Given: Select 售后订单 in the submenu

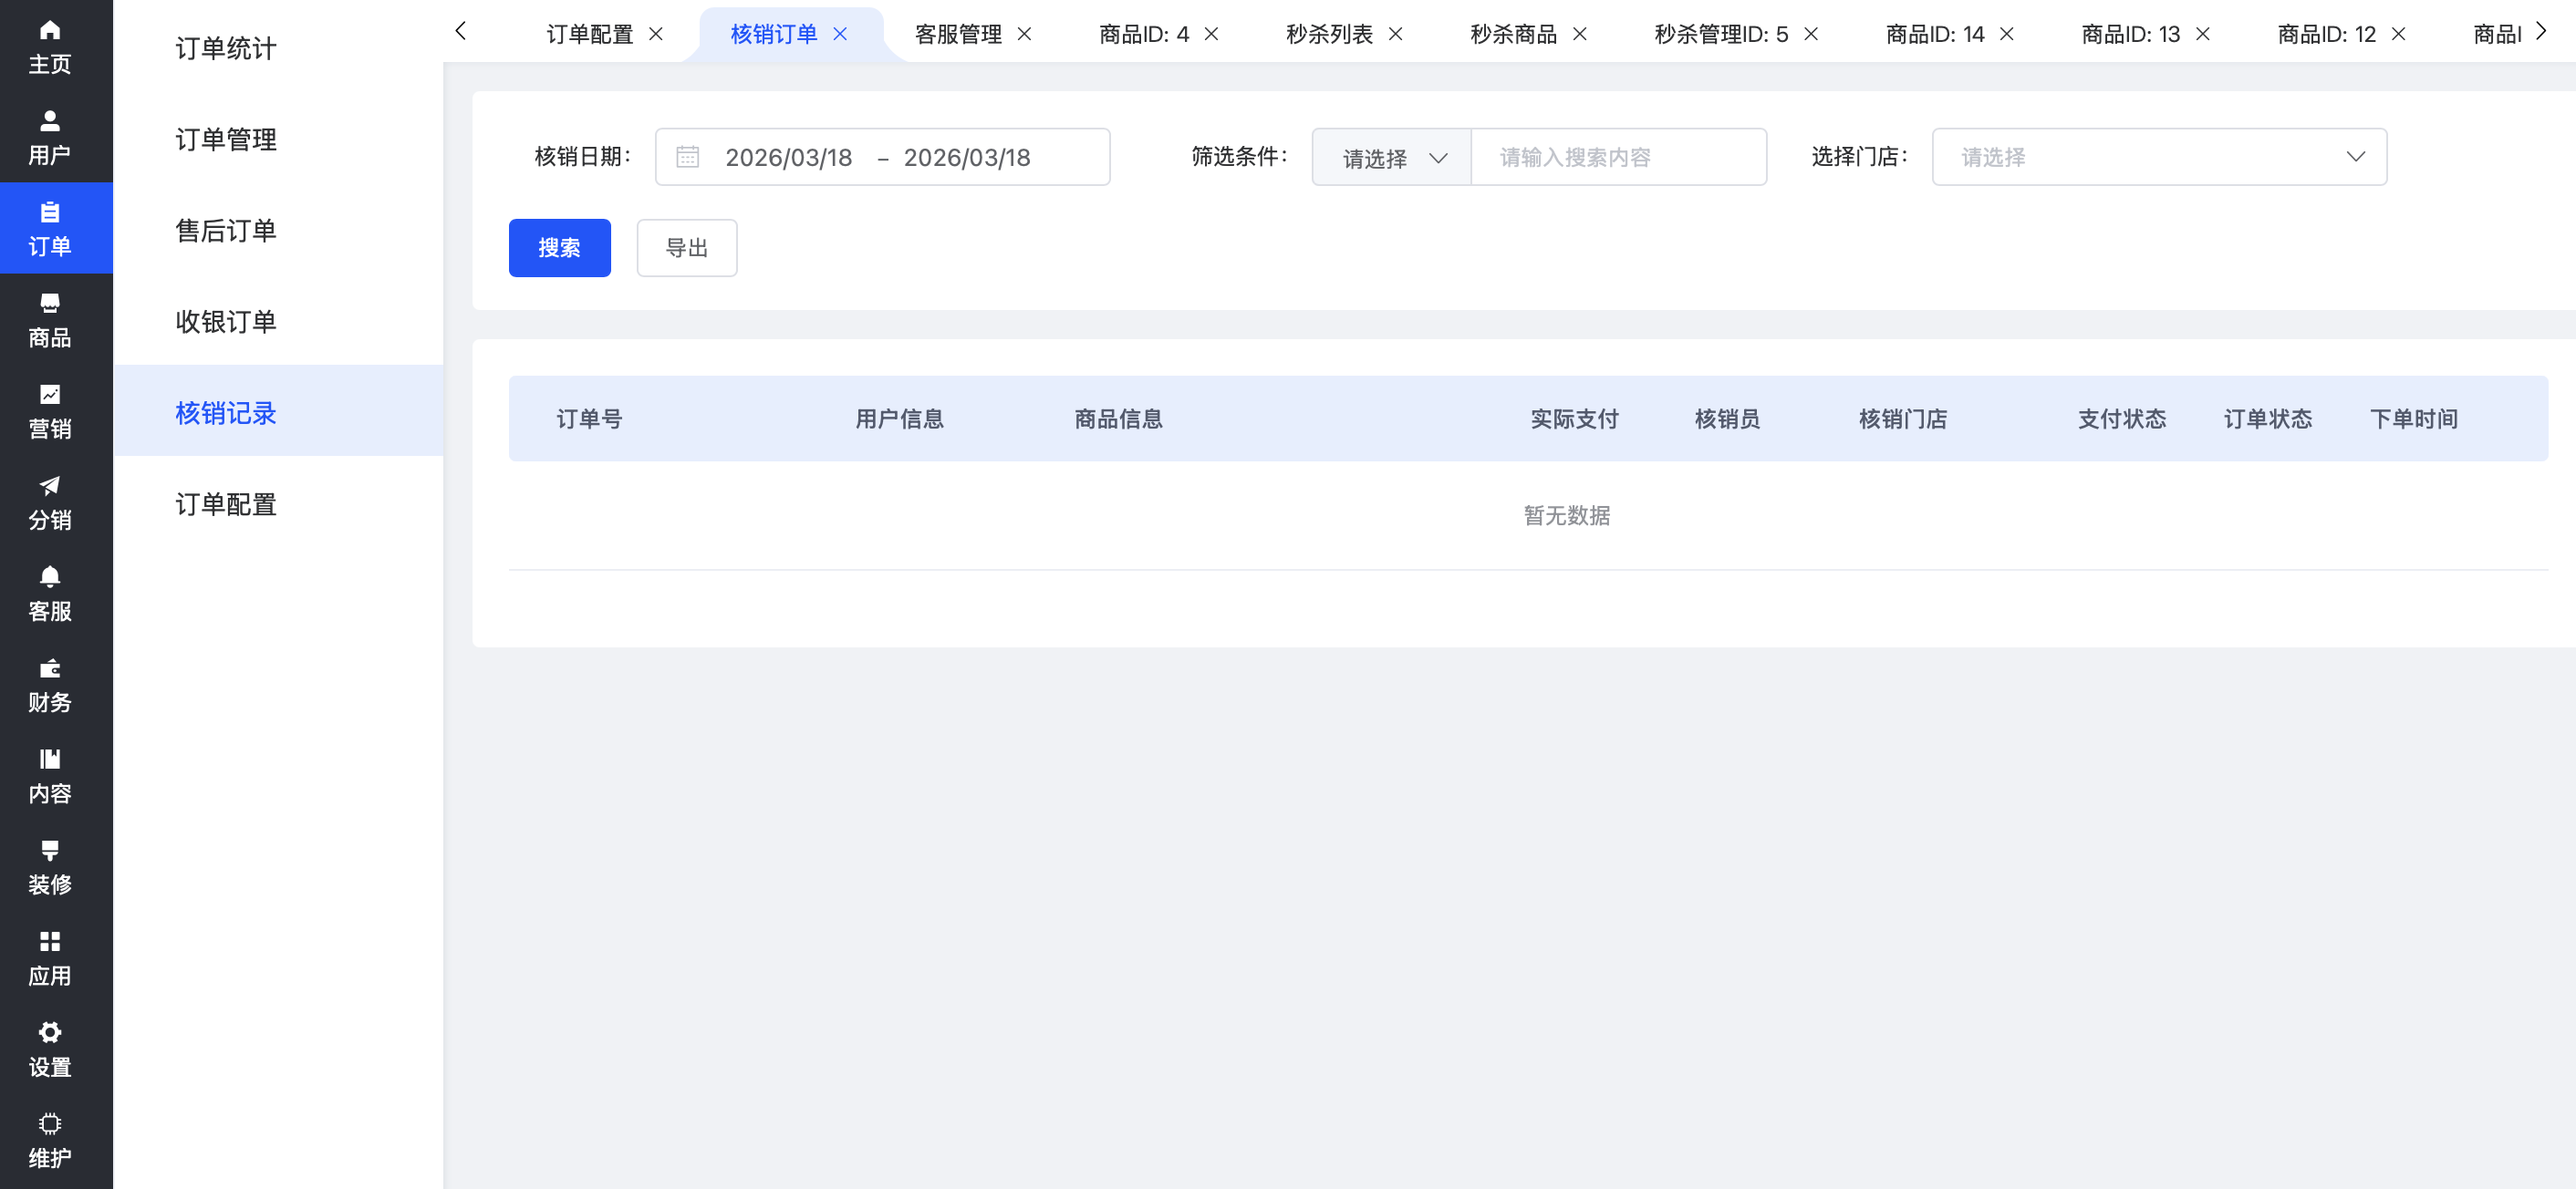Looking at the screenshot, I should [226, 231].
